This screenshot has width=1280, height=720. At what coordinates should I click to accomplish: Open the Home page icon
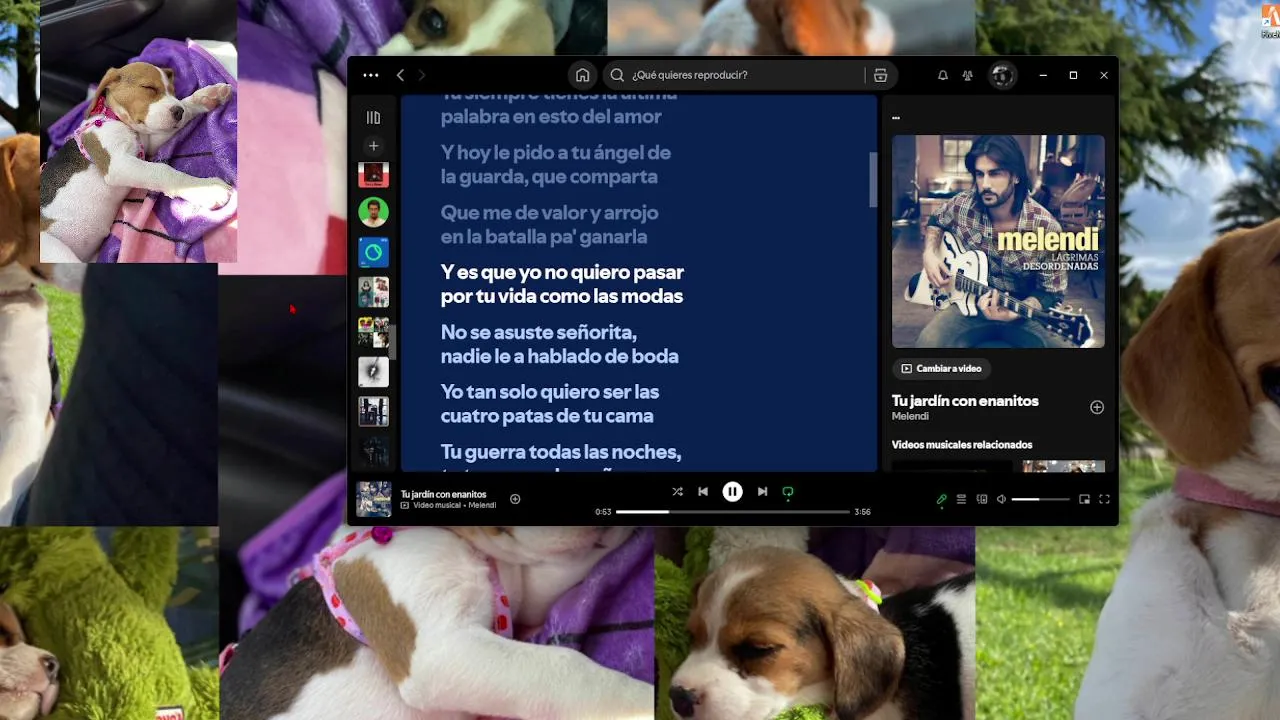(x=582, y=75)
